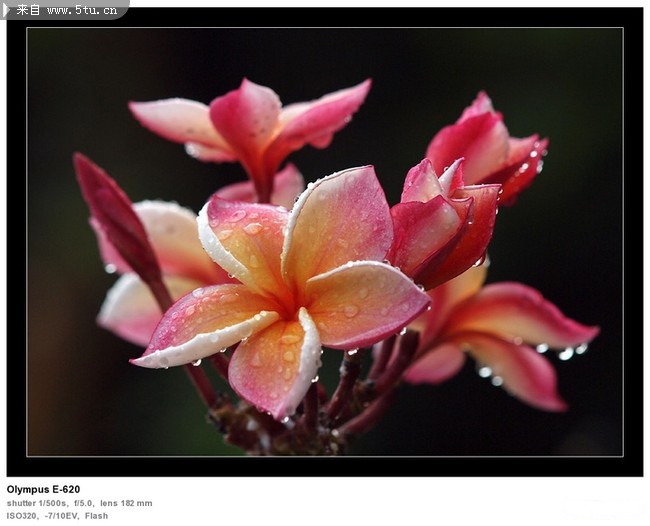Click the 来自 text in the watermark

coord(28,9)
